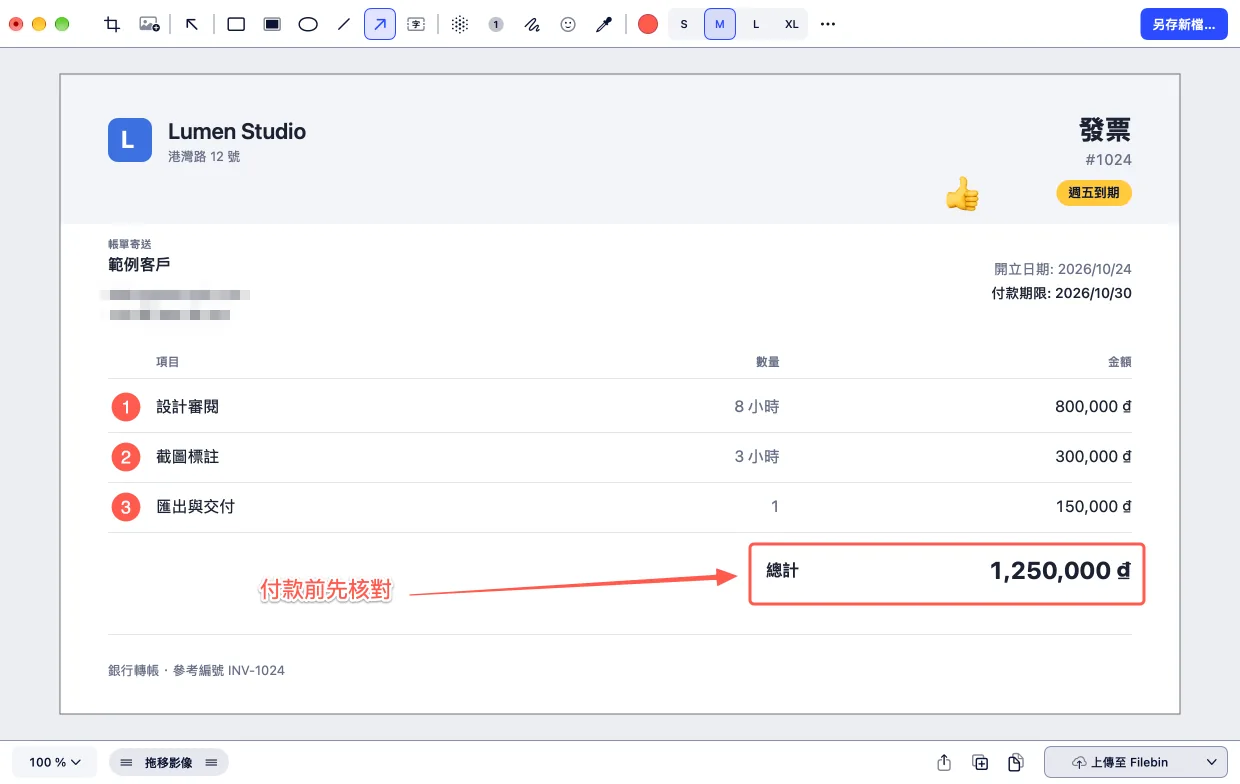The image size is (1240, 784).
Task: Set annotation size to S
Action: (x=684, y=24)
